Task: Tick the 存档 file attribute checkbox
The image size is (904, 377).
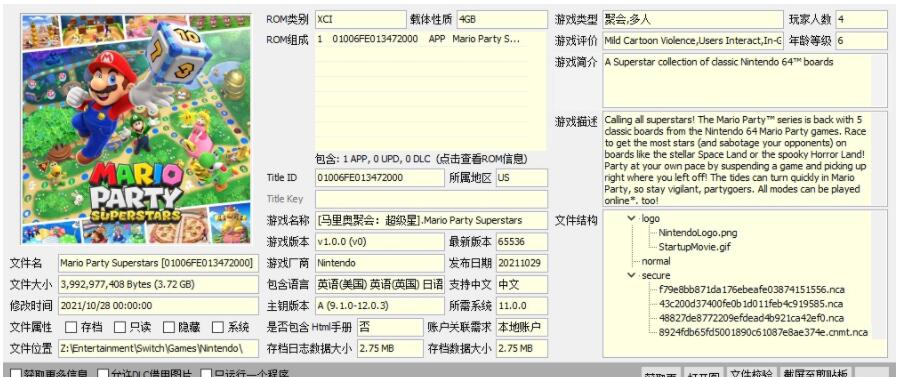Action: coord(71,327)
